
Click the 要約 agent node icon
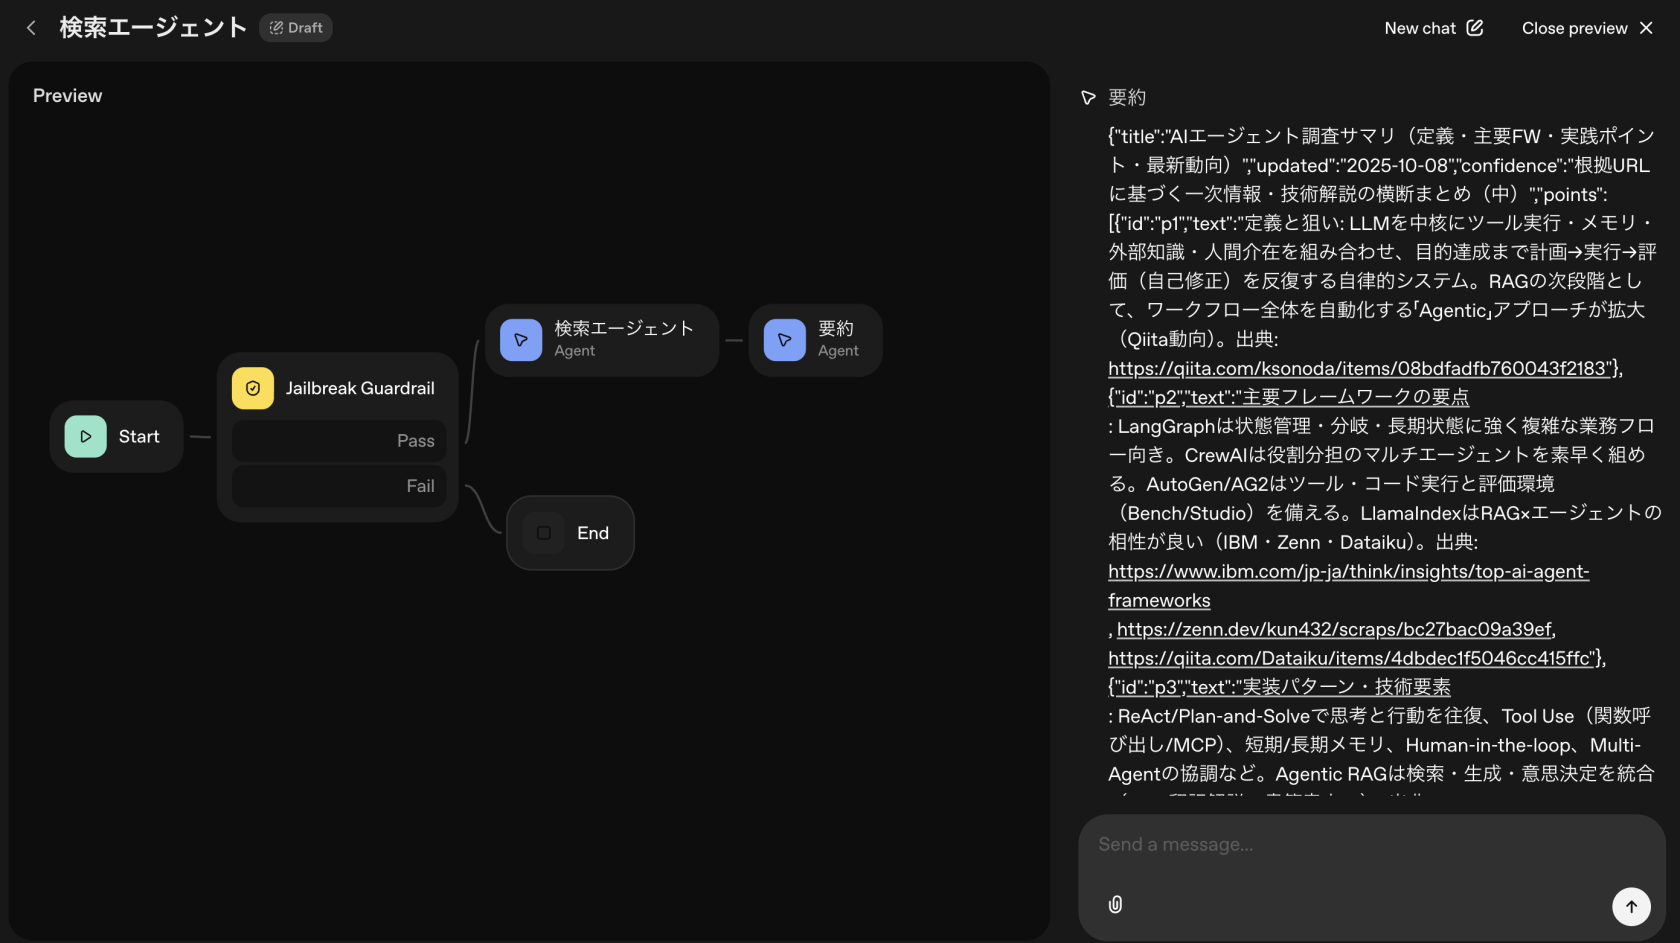pos(785,340)
